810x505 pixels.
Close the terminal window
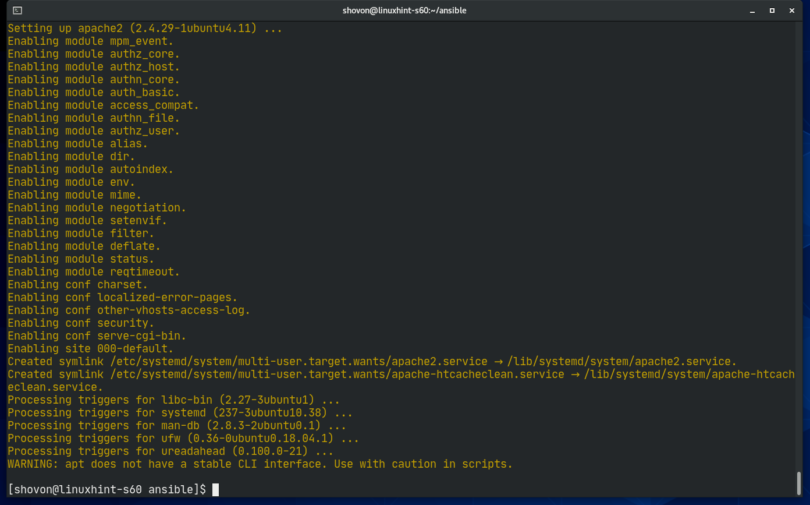click(791, 10)
